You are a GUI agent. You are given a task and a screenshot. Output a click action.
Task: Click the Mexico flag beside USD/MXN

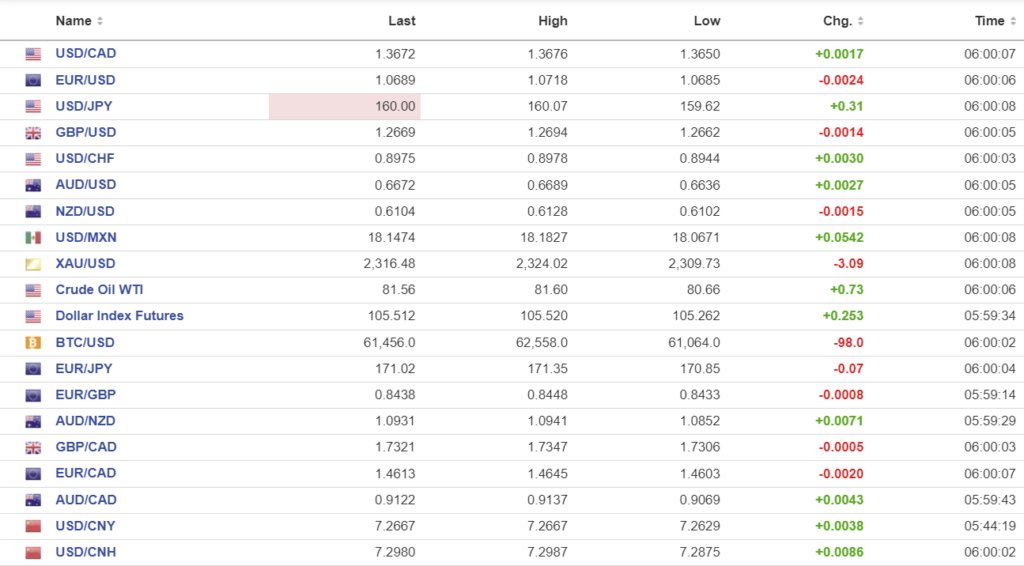[x=33, y=238]
